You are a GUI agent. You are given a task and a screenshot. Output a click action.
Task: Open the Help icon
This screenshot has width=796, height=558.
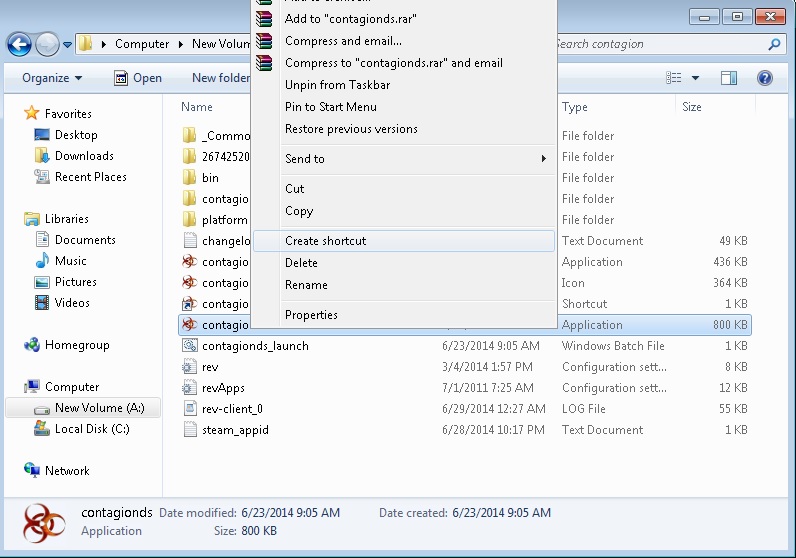click(765, 78)
